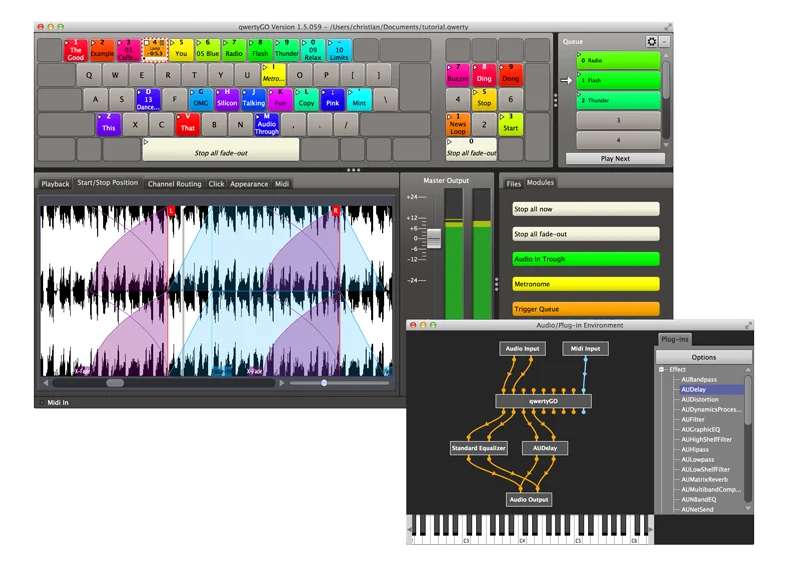The height and width of the screenshot is (575, 800).
Task: Select AUDistortion in the effect list
Action: [699, 399]
